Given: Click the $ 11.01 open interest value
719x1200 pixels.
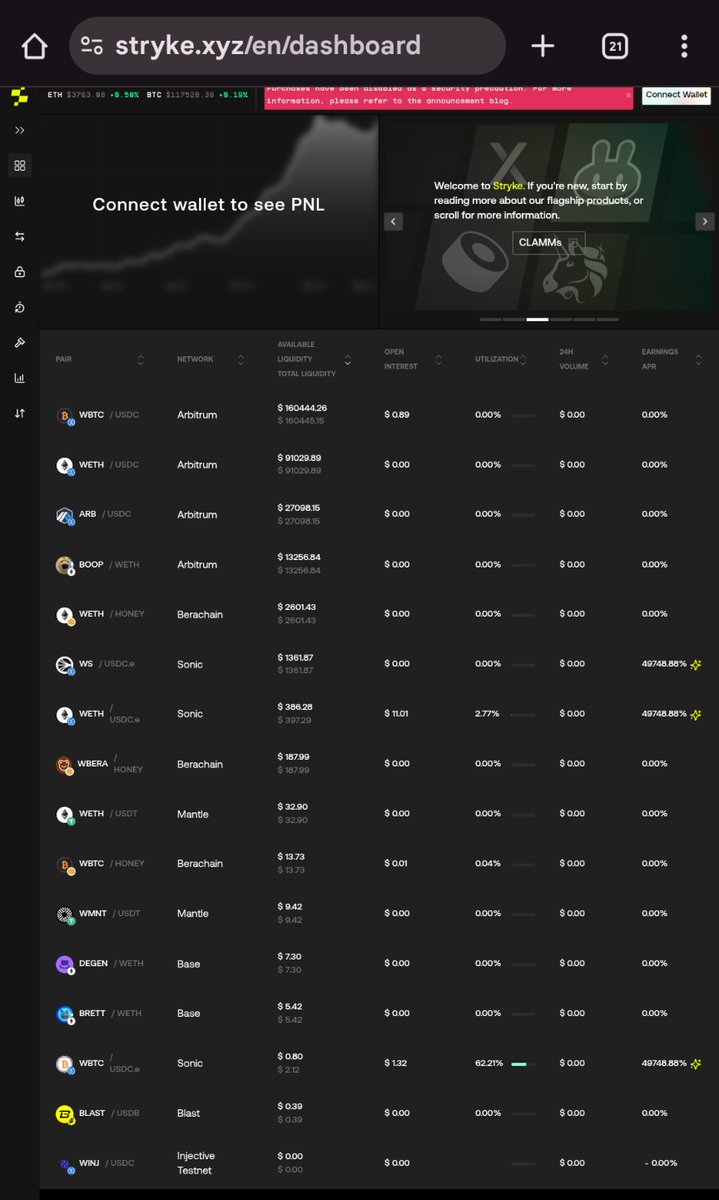Looking at the screenshot, I should 397,714.
